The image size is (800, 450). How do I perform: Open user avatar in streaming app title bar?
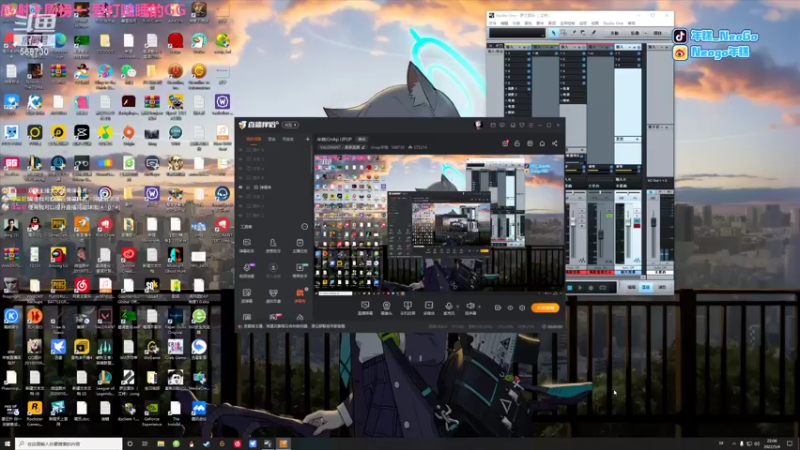[x=479, y=124]
